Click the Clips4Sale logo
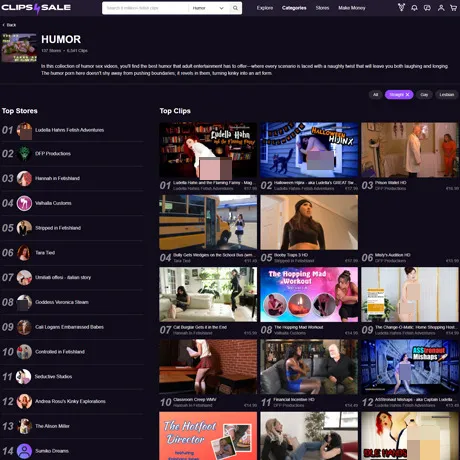 (36, 8)
